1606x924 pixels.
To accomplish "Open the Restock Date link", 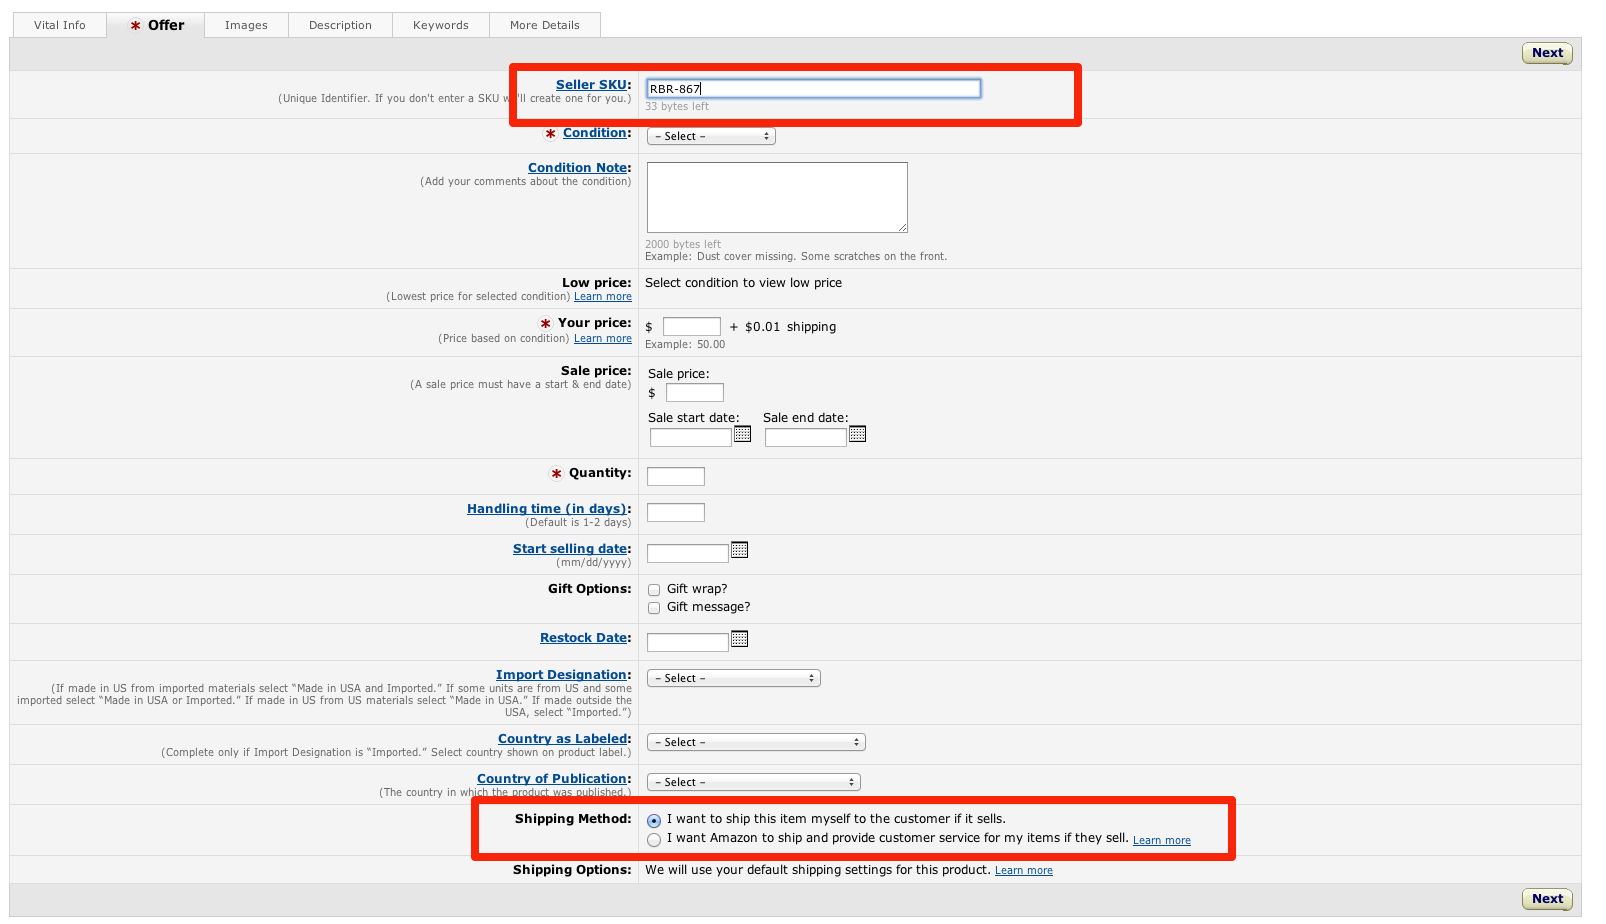I will pos(583,638).
